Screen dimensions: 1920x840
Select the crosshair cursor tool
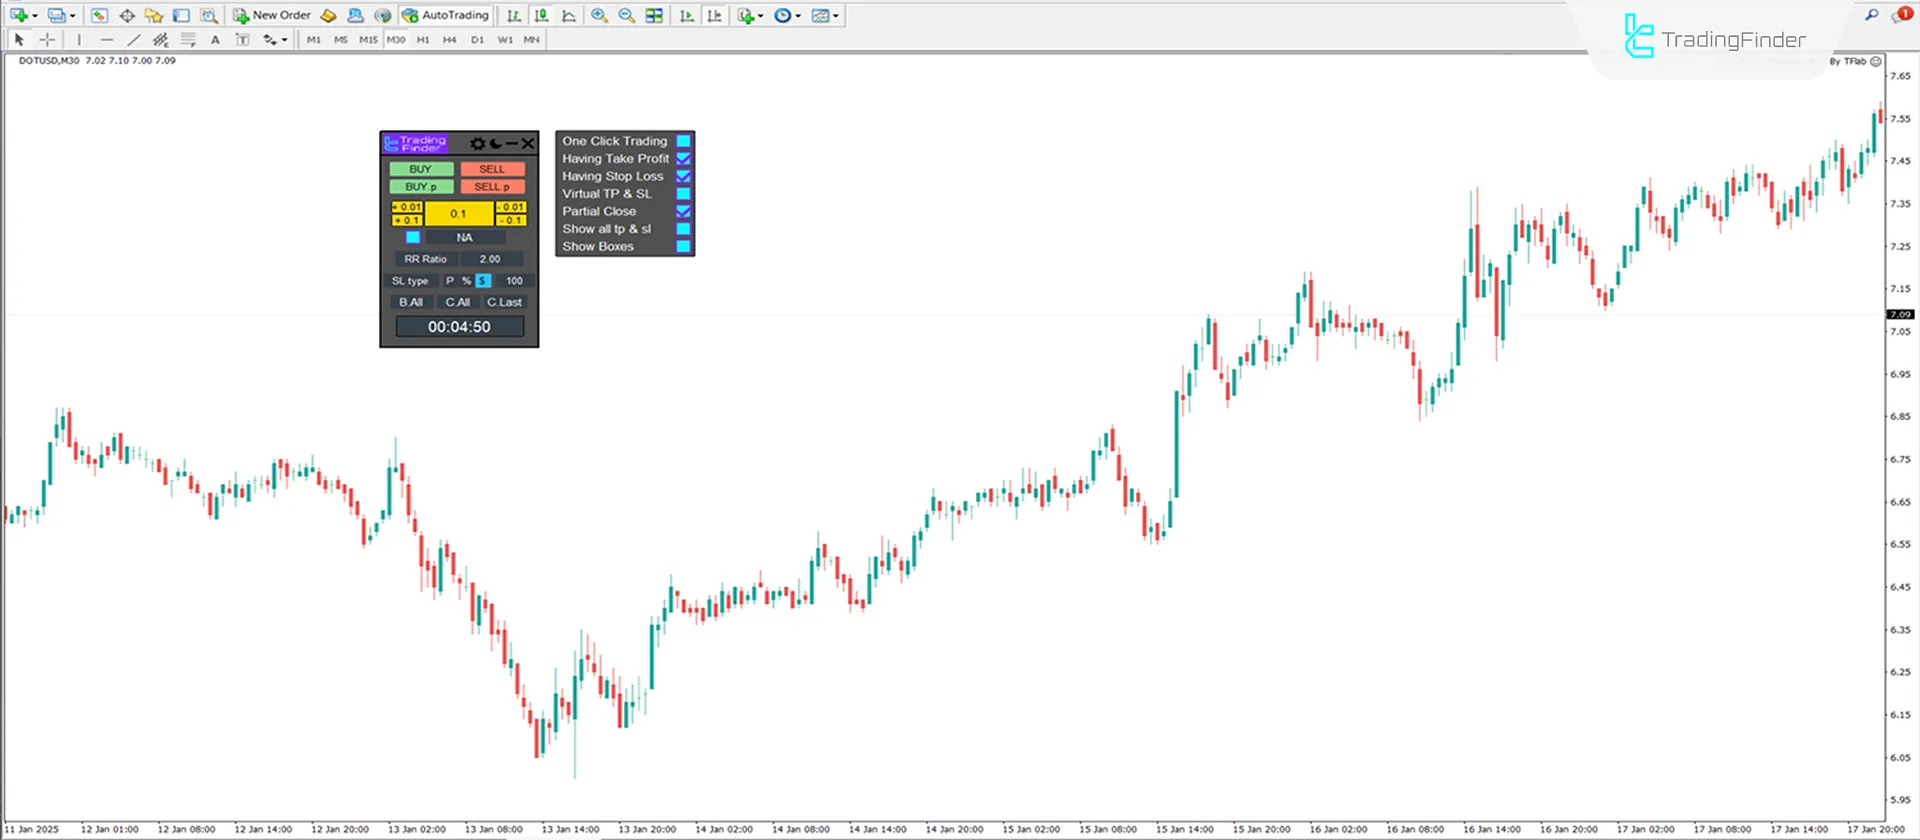point(47,40)
